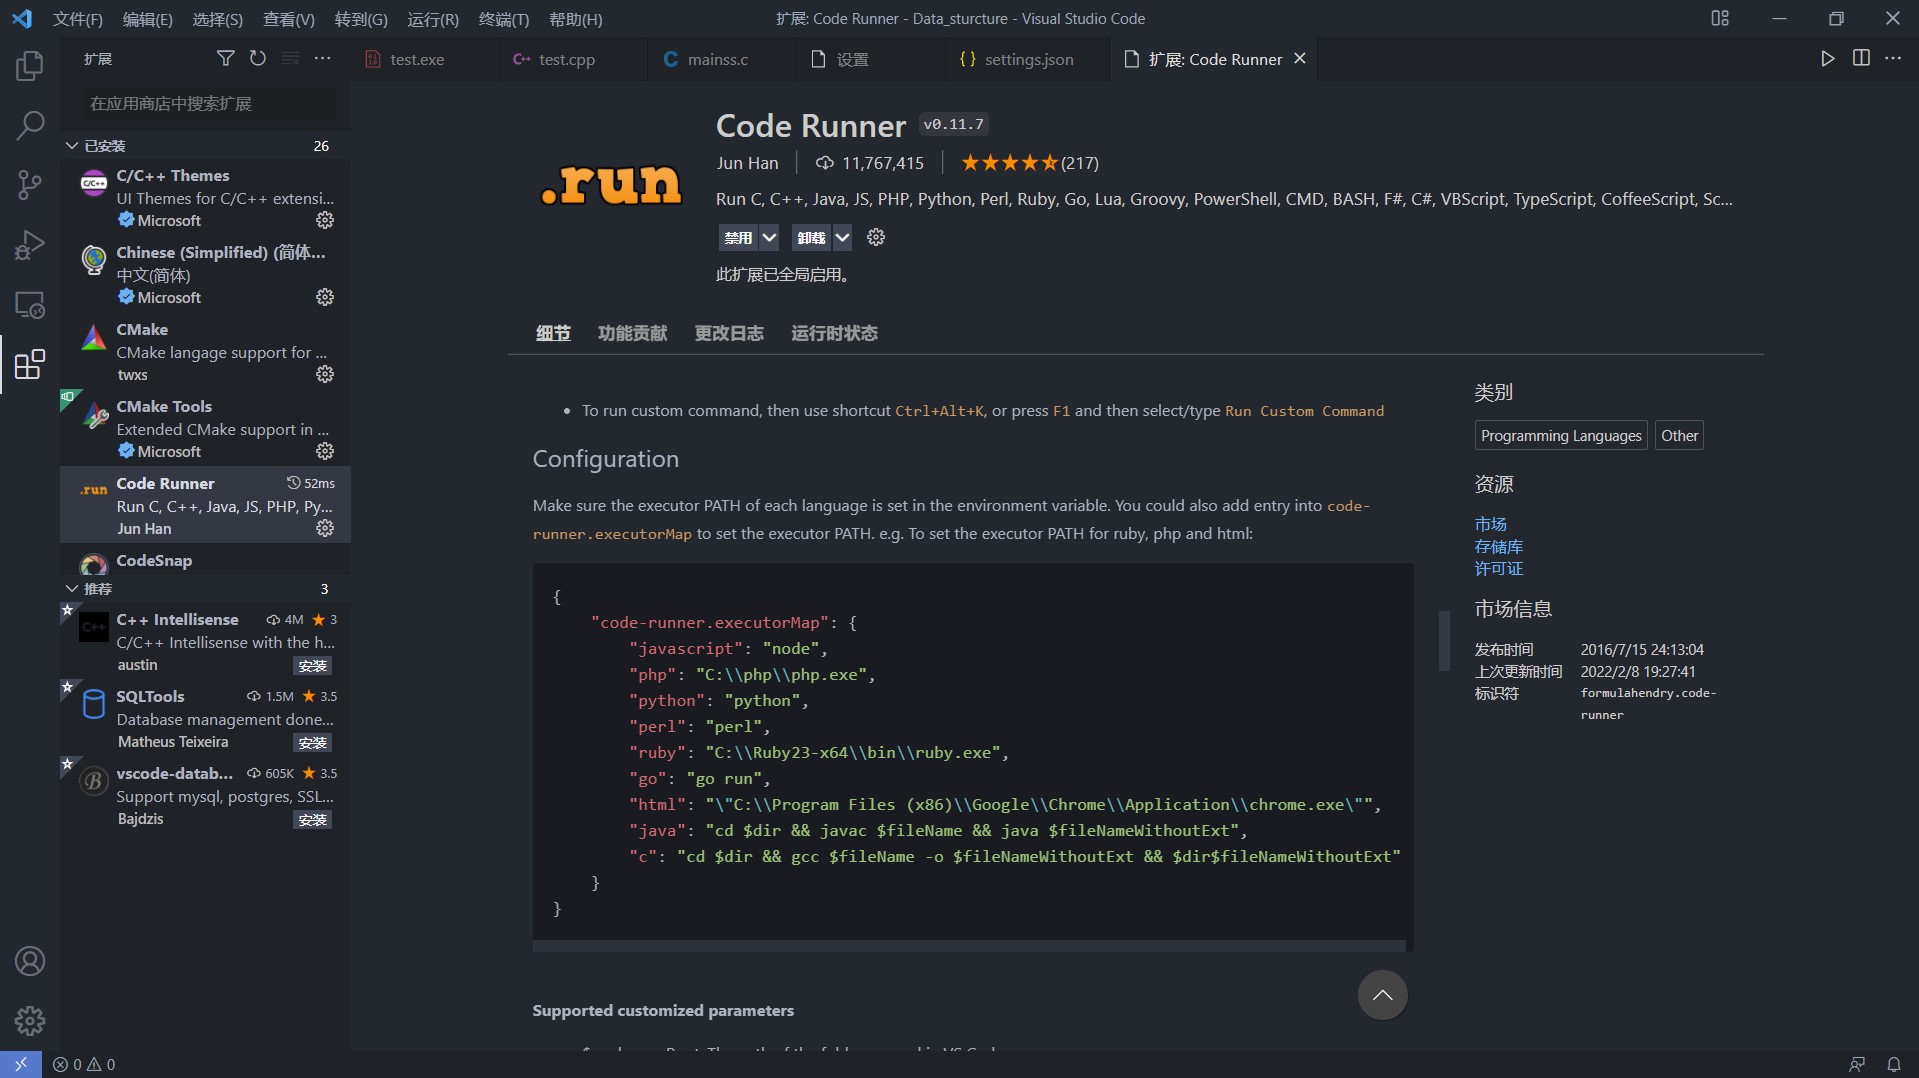Open the File menu
Image resolution: width=1919 pixels, height=1078 pixels.
coord(78,19)
